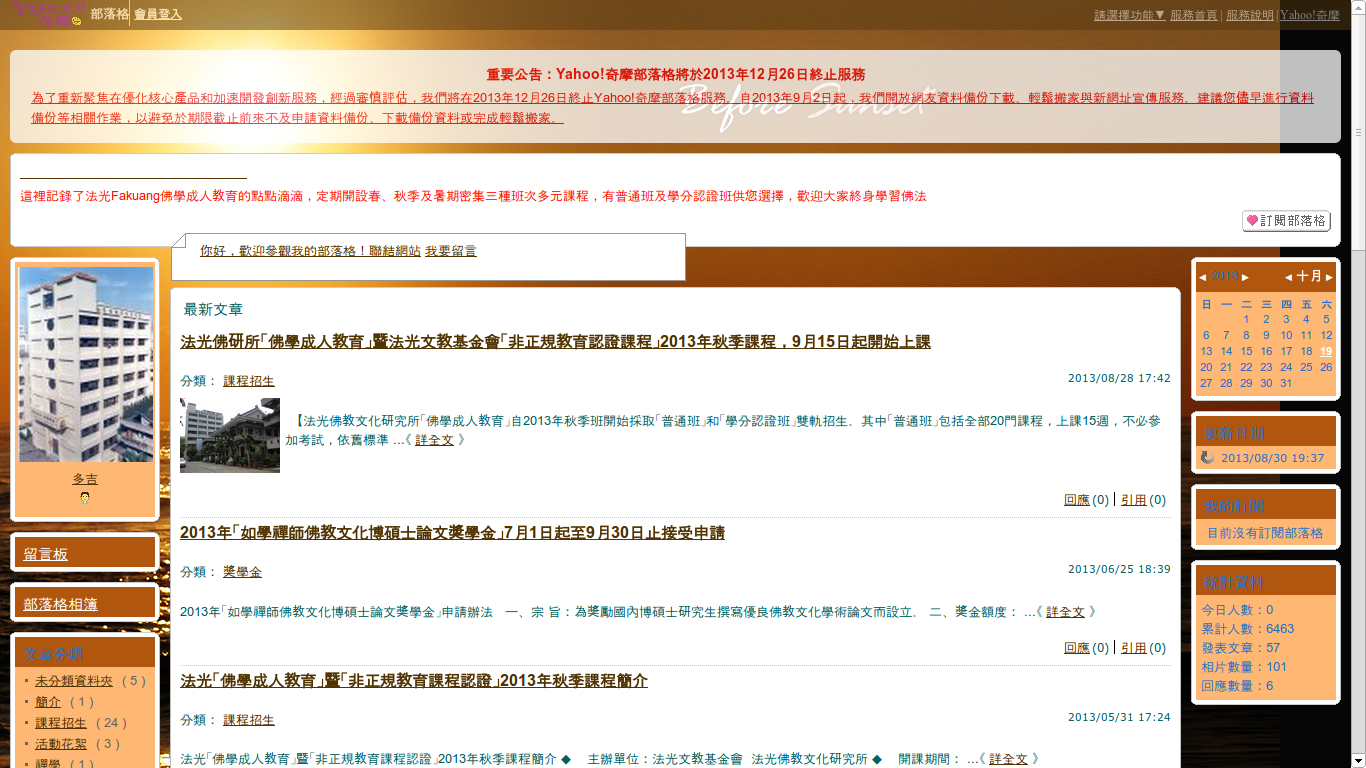1366x768 pixels.
Task: Click the scrollbar up arrow
Action: (x=1358, y=7)
